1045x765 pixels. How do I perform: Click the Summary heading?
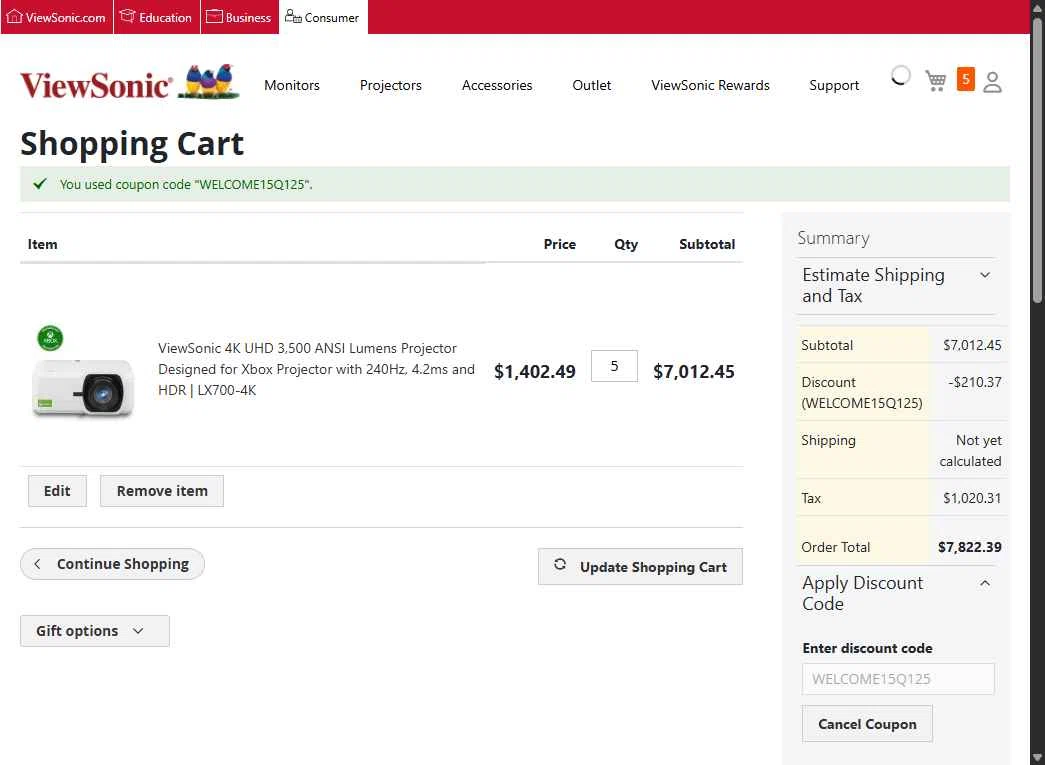[x=833, y=238]
